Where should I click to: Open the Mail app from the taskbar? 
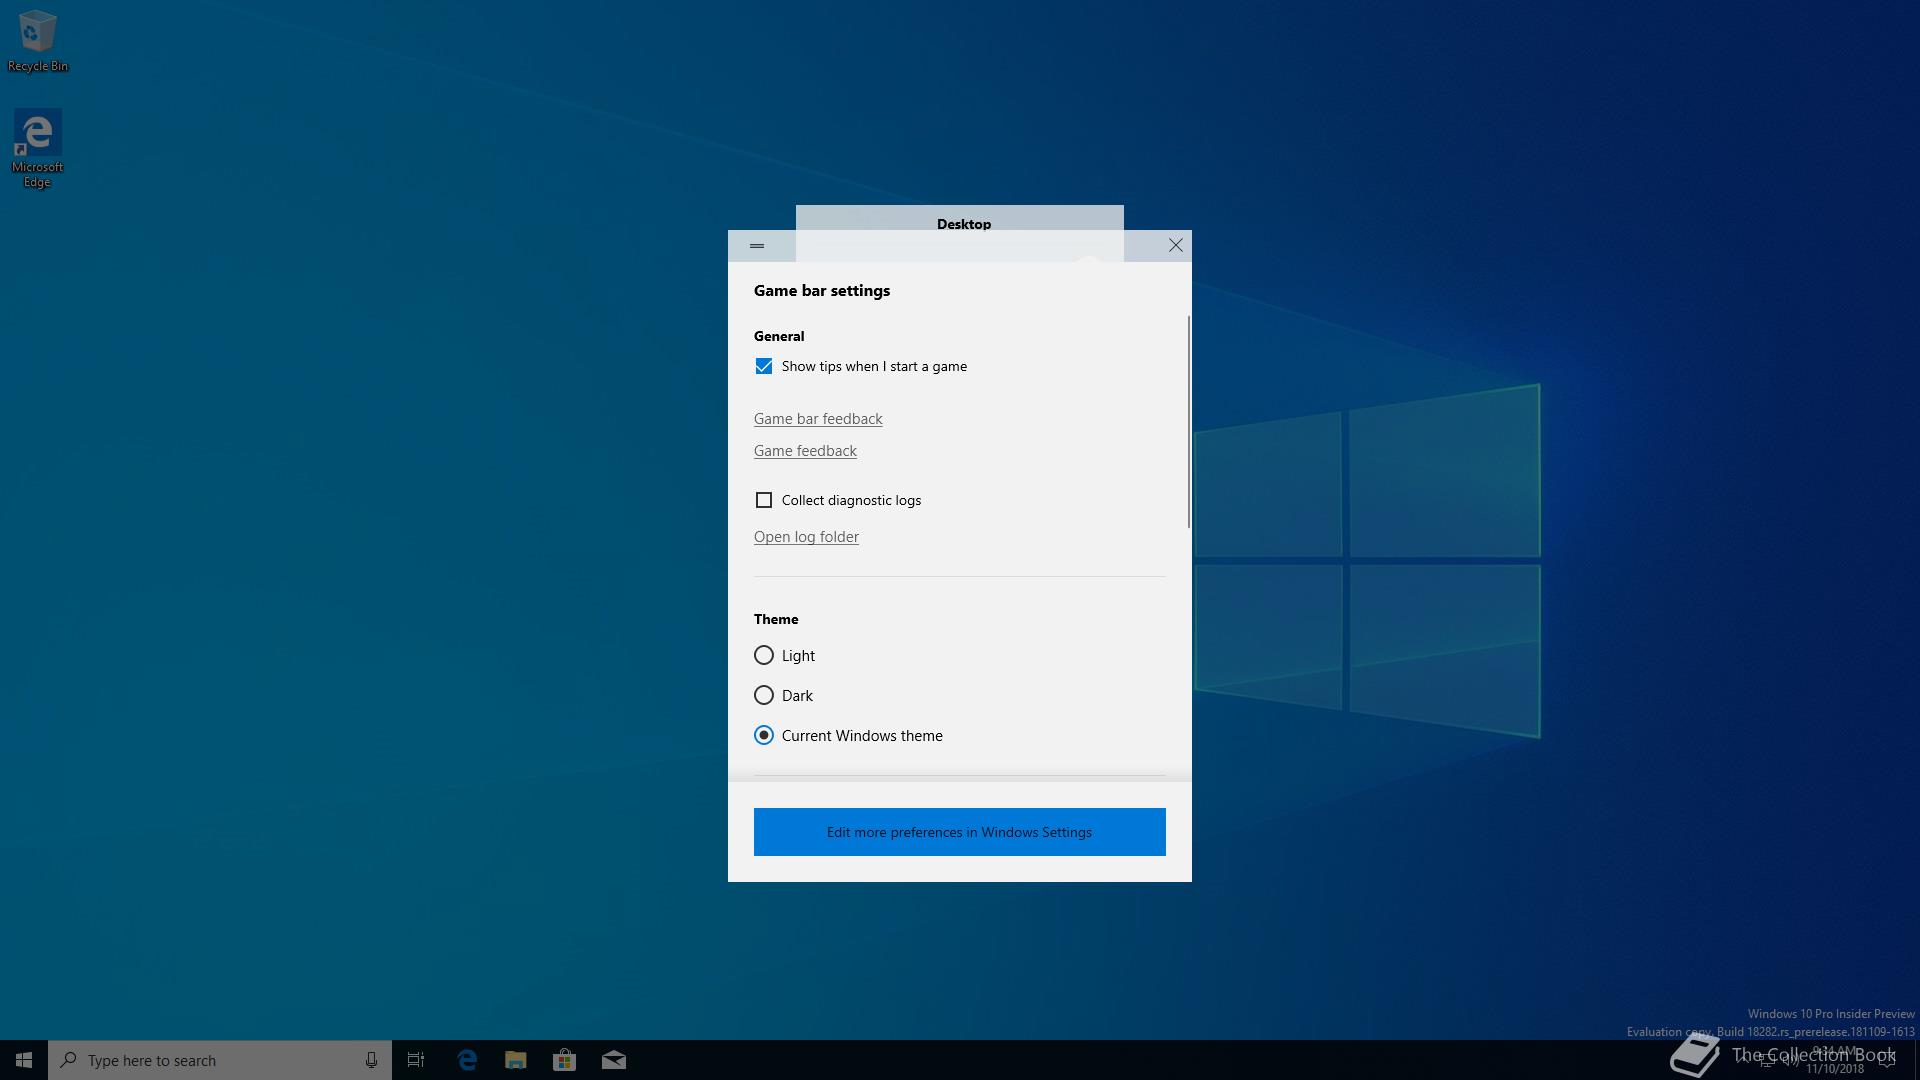(614, 1060)
